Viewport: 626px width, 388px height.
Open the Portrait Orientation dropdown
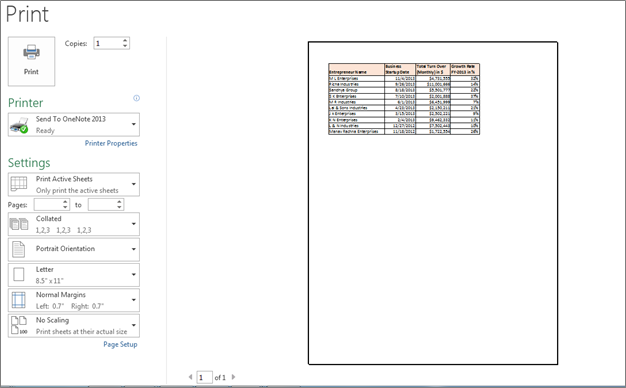pyautogui.click(x=134, y=249)
